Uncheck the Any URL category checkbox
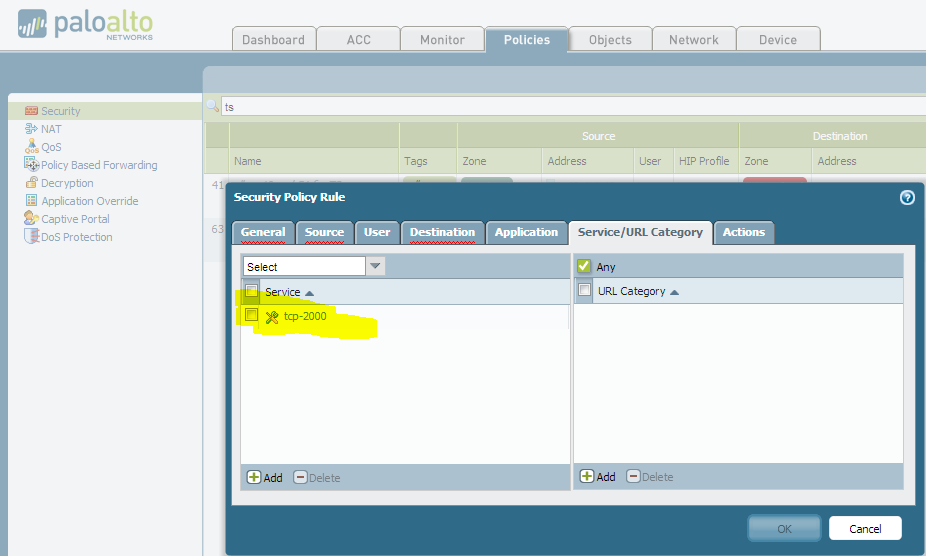926x556 pixels. point(583,266)
